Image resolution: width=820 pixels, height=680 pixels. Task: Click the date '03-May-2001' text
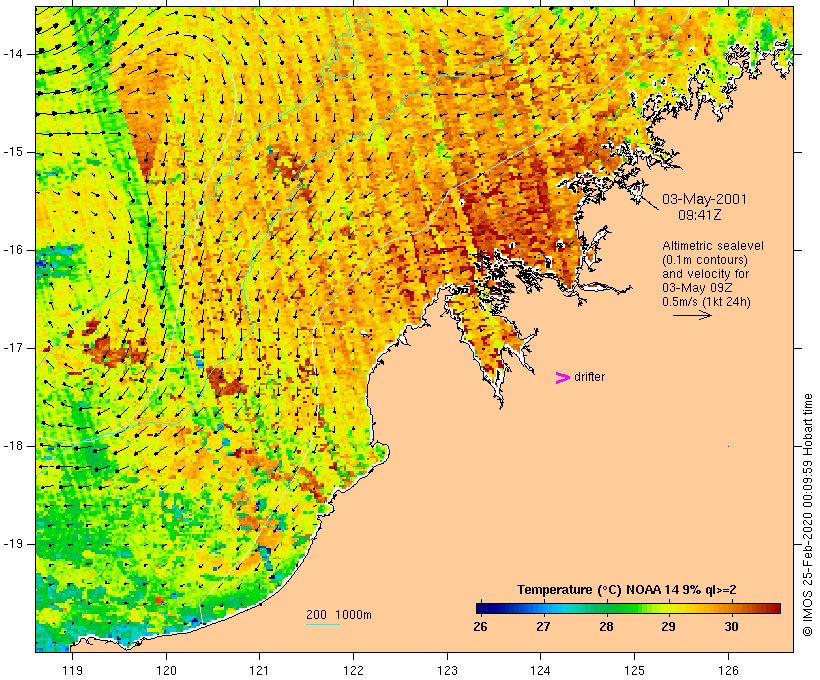click(x=704, y=199)
